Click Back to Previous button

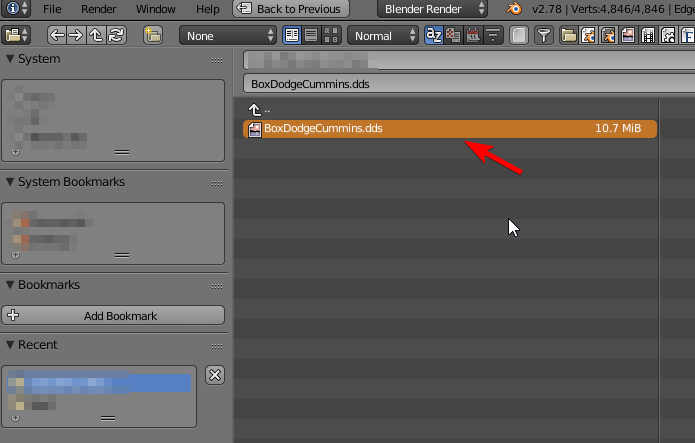tap(291, 9)
